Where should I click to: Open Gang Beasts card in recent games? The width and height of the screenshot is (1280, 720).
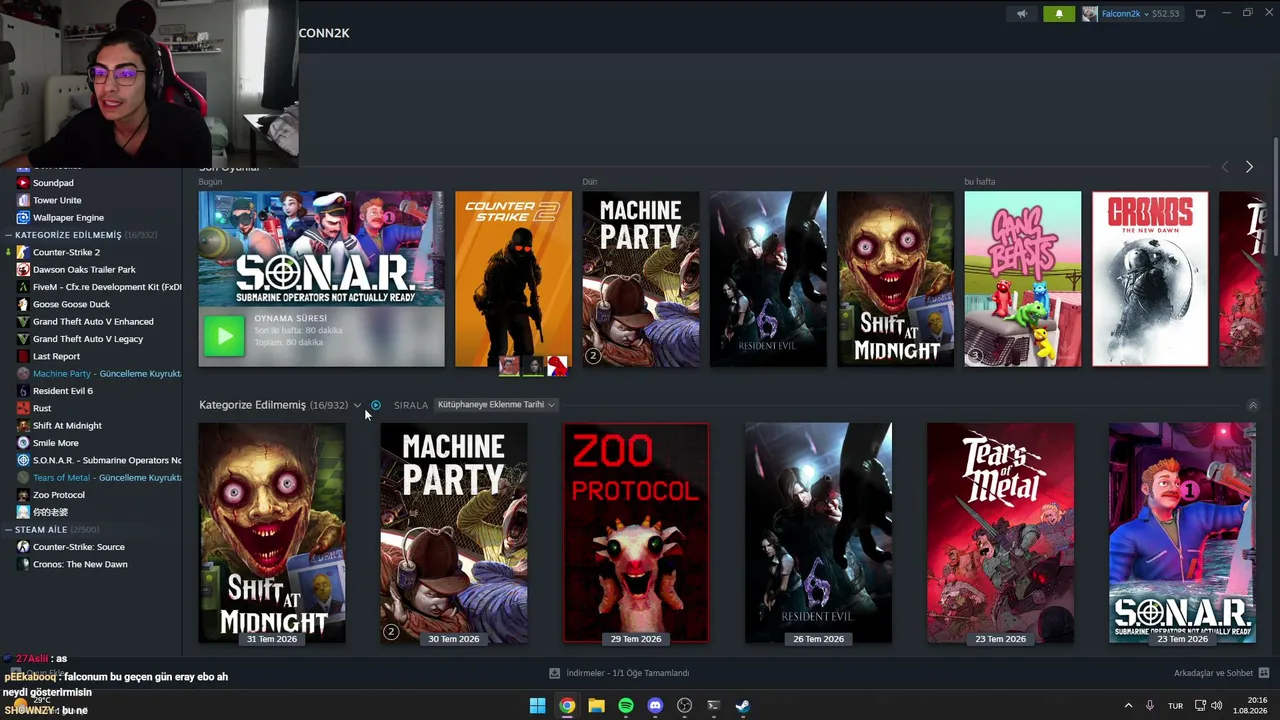pyautogui.click(x=1022, y=279)
